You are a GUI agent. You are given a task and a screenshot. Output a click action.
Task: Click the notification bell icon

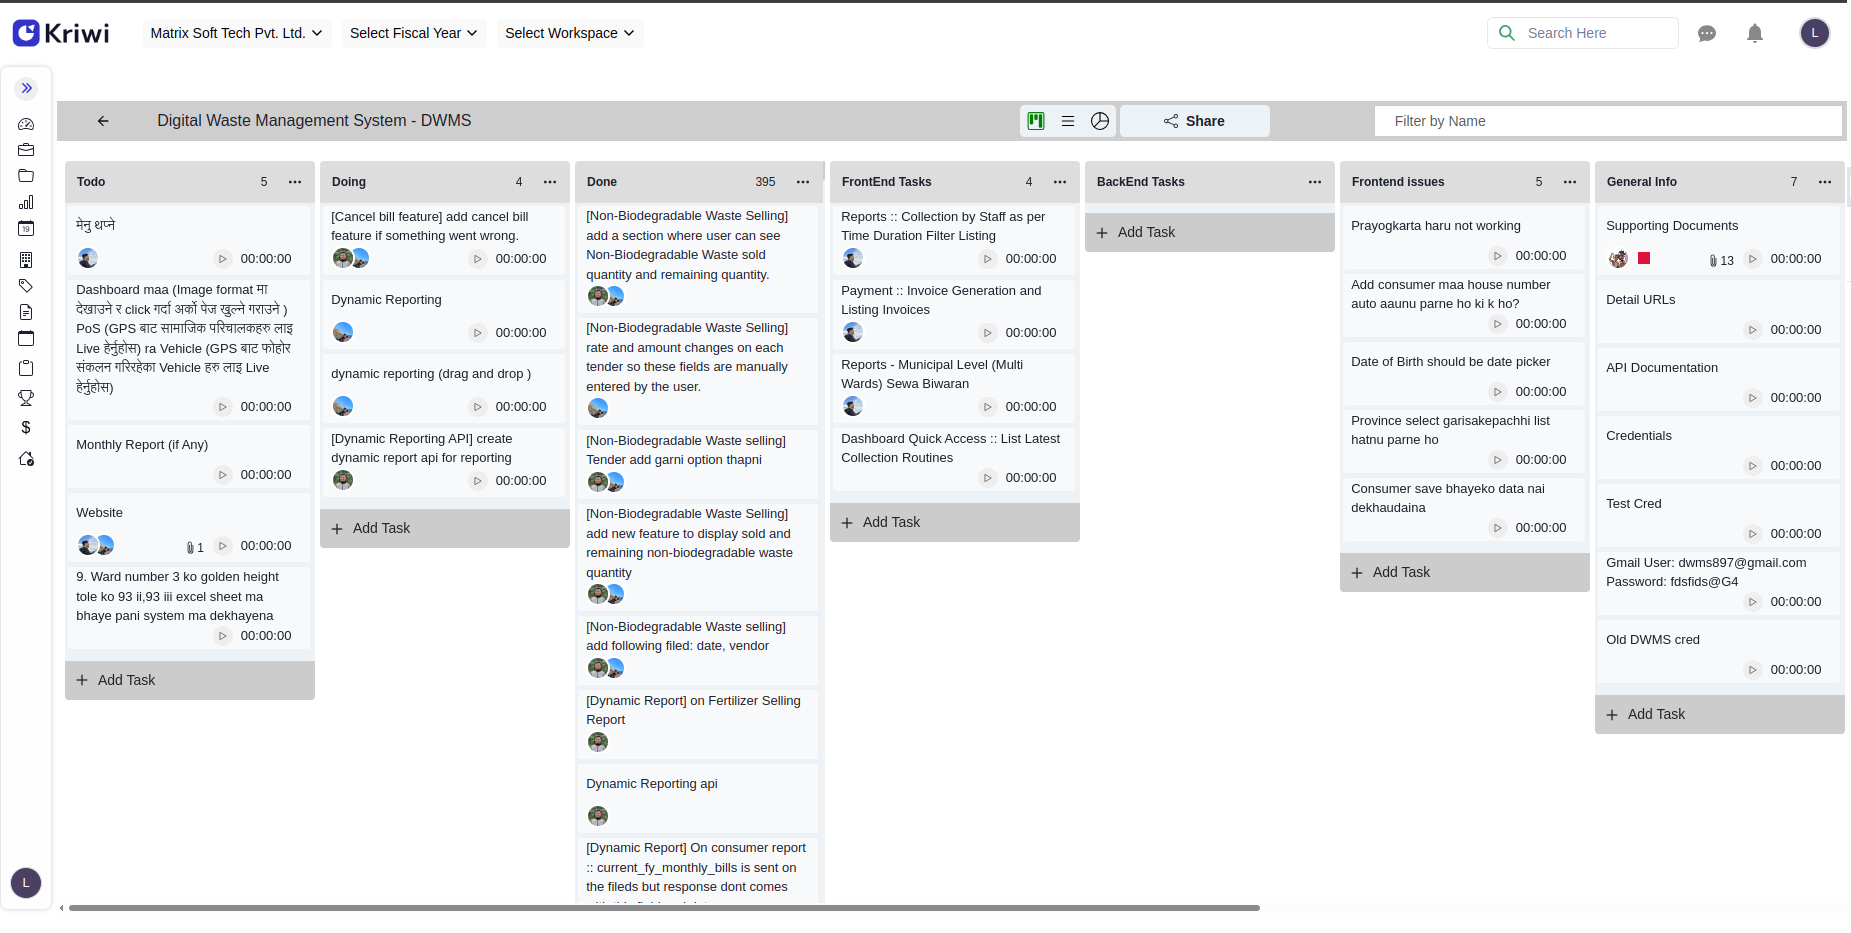(x=1755, y=34)
